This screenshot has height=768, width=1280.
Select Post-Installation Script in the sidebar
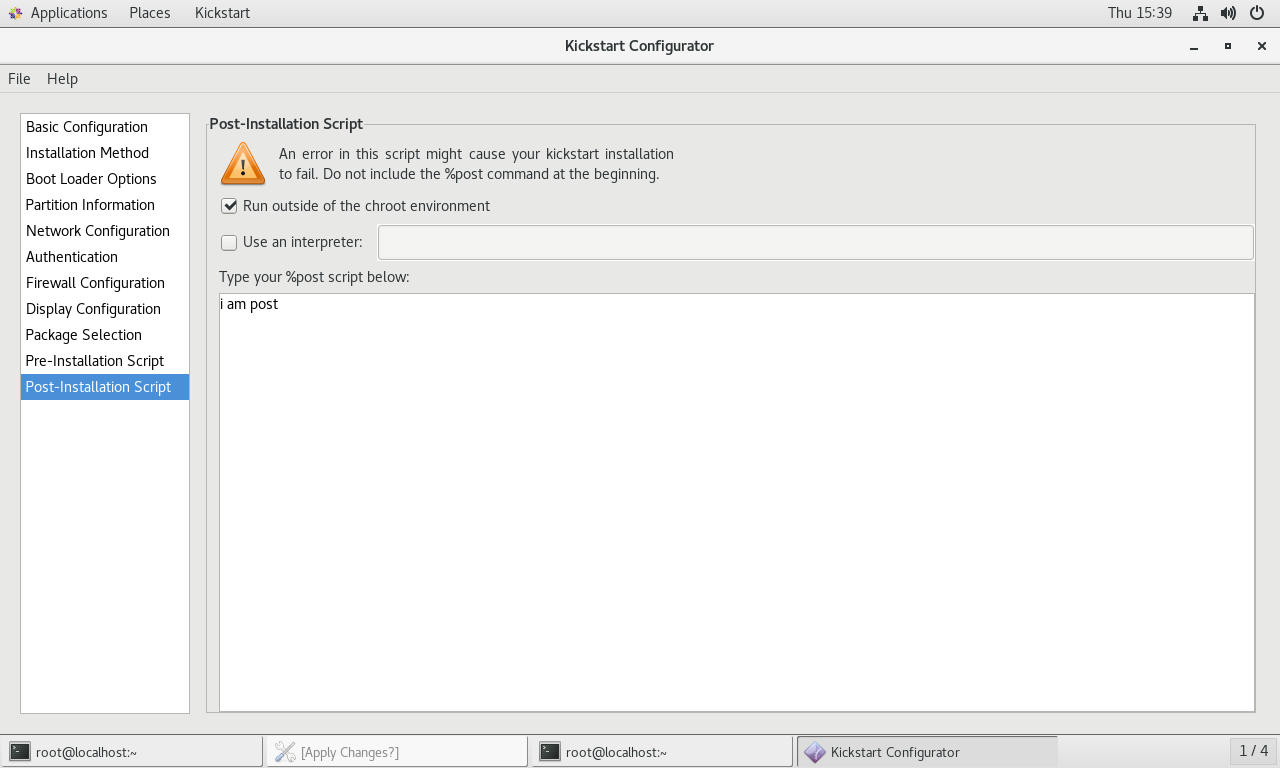tap(105, 387)
